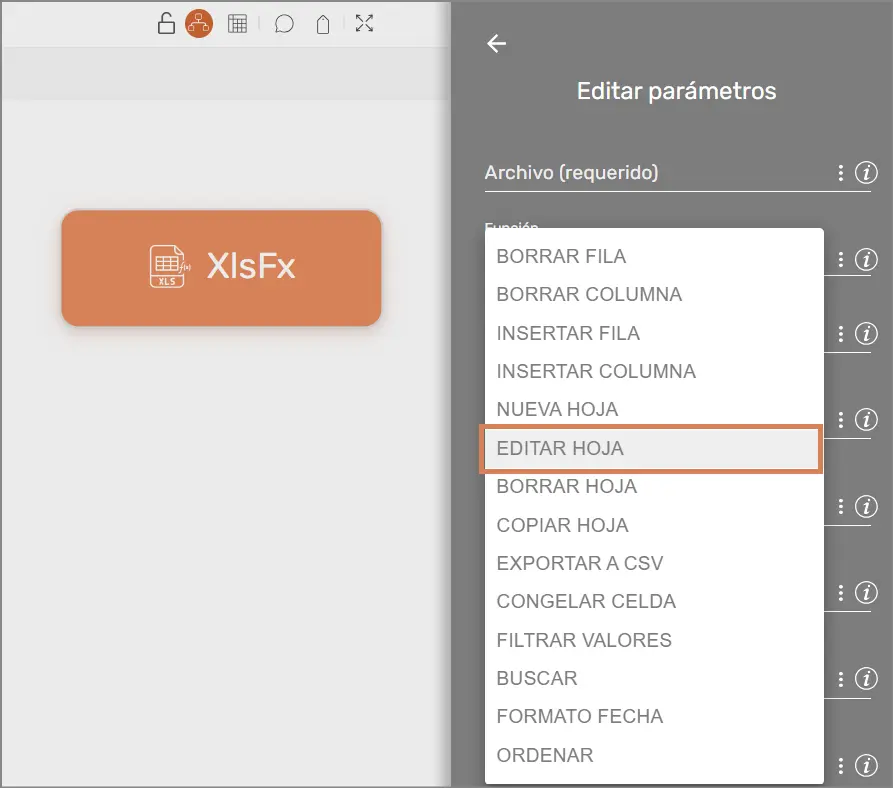Open the three-dot menu next to Archivo
The width and height of the screenshot is (893, 788).
[841, 173]
